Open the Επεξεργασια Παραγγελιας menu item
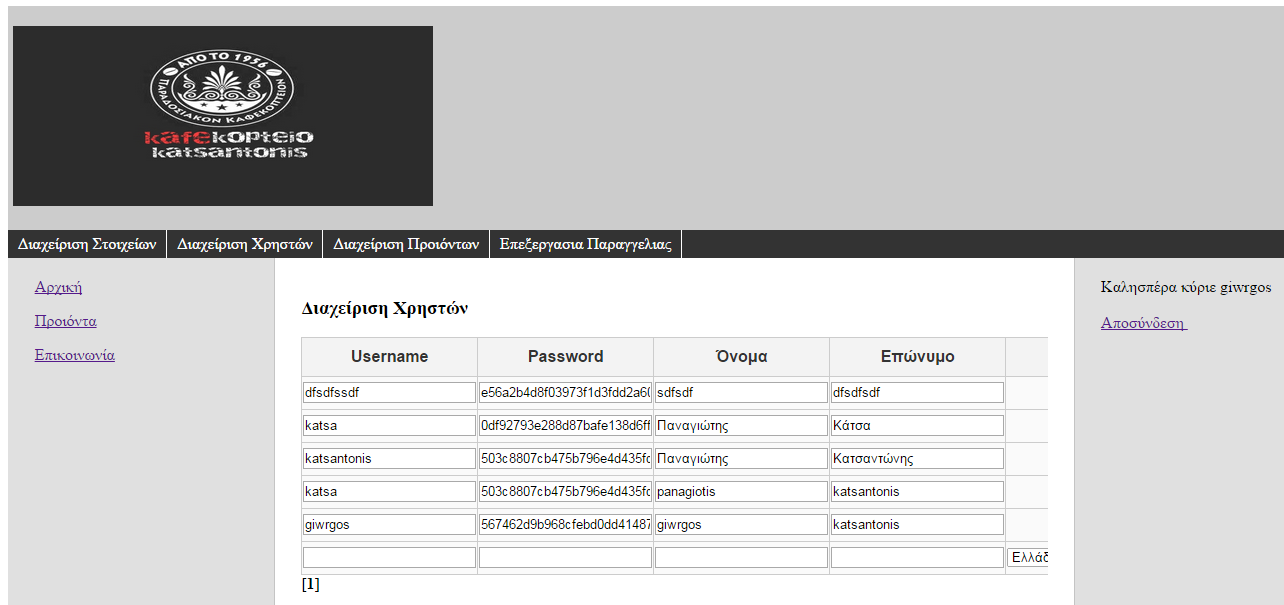The width and height of the screenshot is (1284, 605). point(586,244)
